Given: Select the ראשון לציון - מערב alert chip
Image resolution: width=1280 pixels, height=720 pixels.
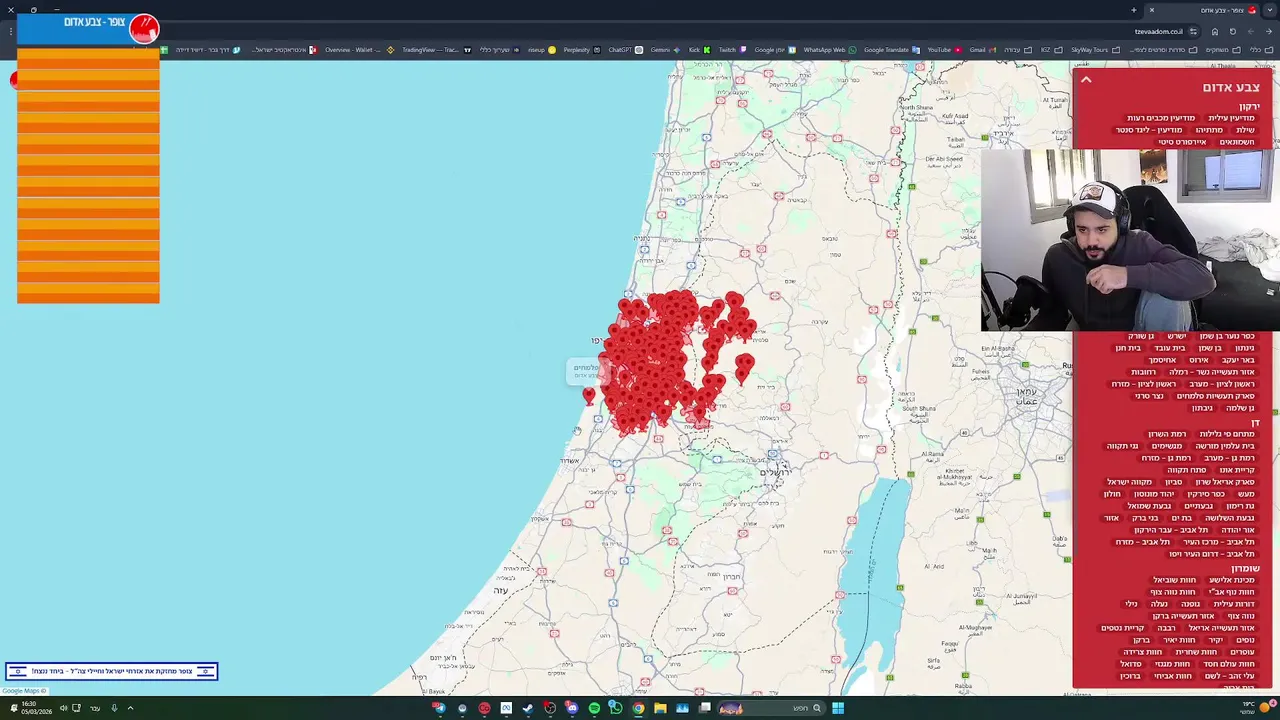Looking at the screenshot, I should point(1221,384).
